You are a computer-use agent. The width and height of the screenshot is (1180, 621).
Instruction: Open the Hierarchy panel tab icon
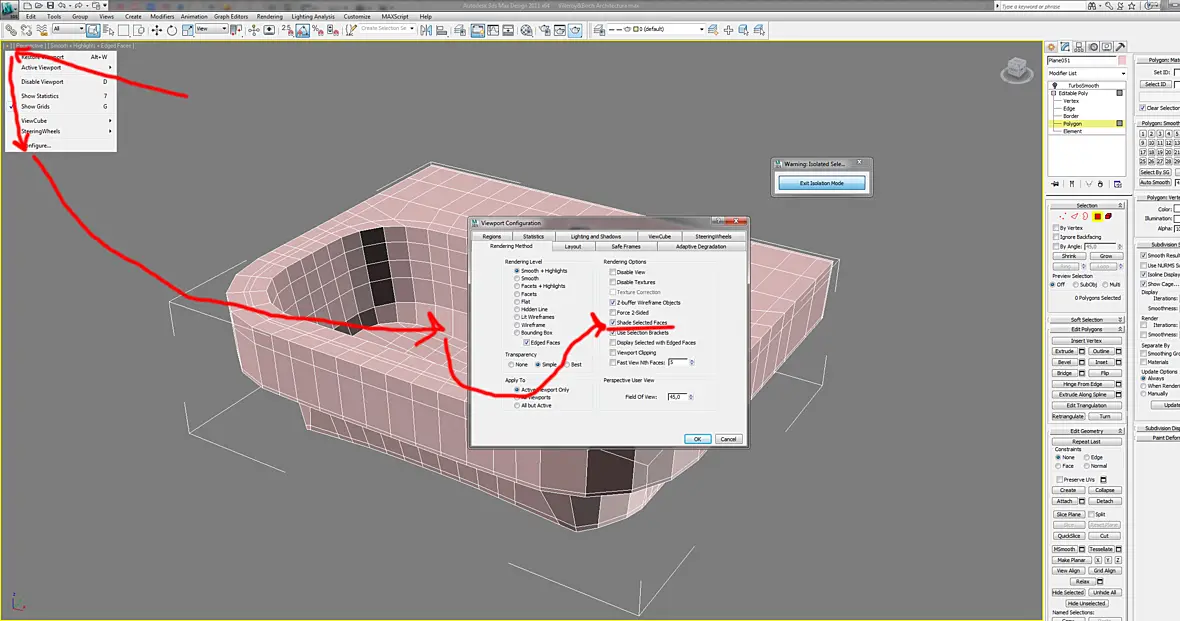coord(1079,47)
